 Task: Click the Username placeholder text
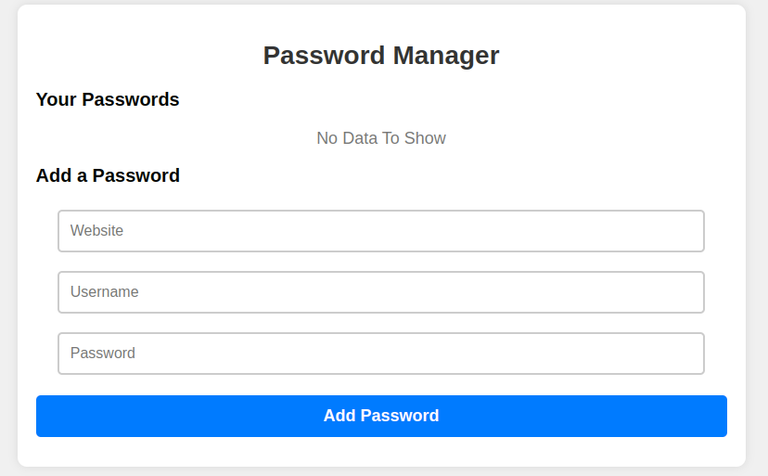tap(104, 292)
